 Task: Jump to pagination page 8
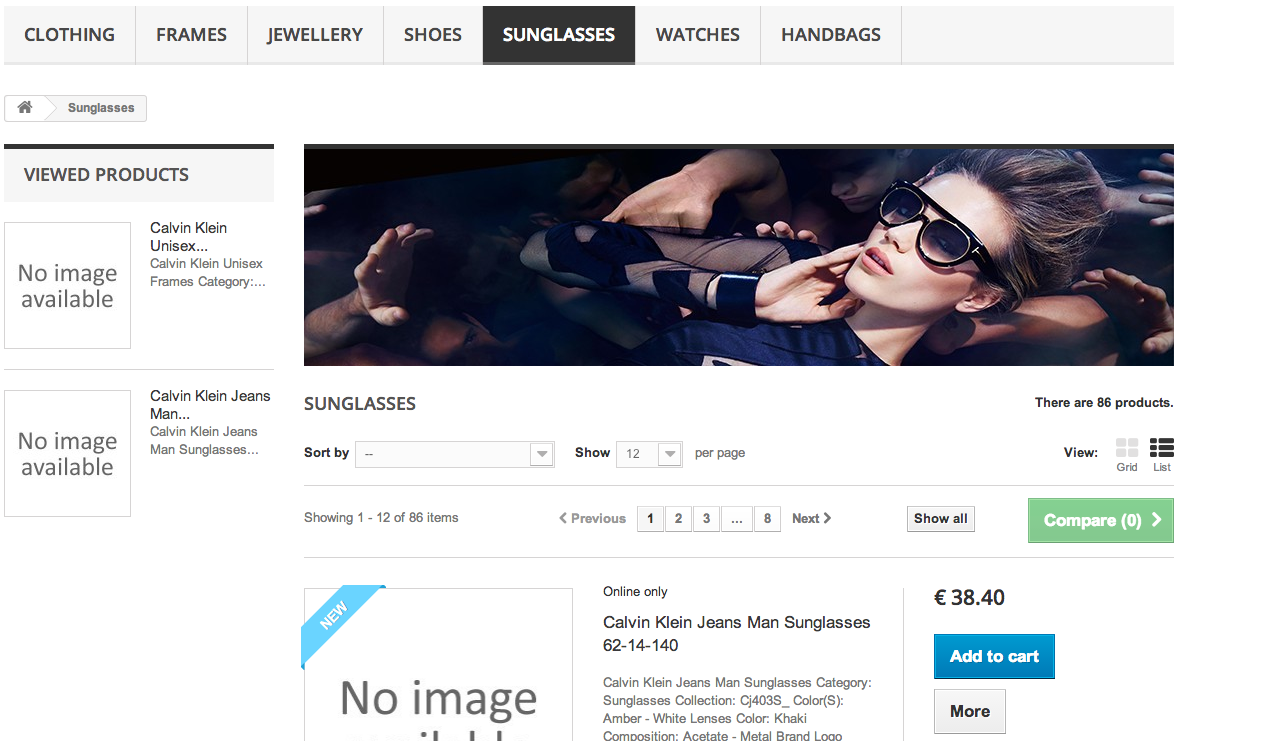click(x=767, y=519)
